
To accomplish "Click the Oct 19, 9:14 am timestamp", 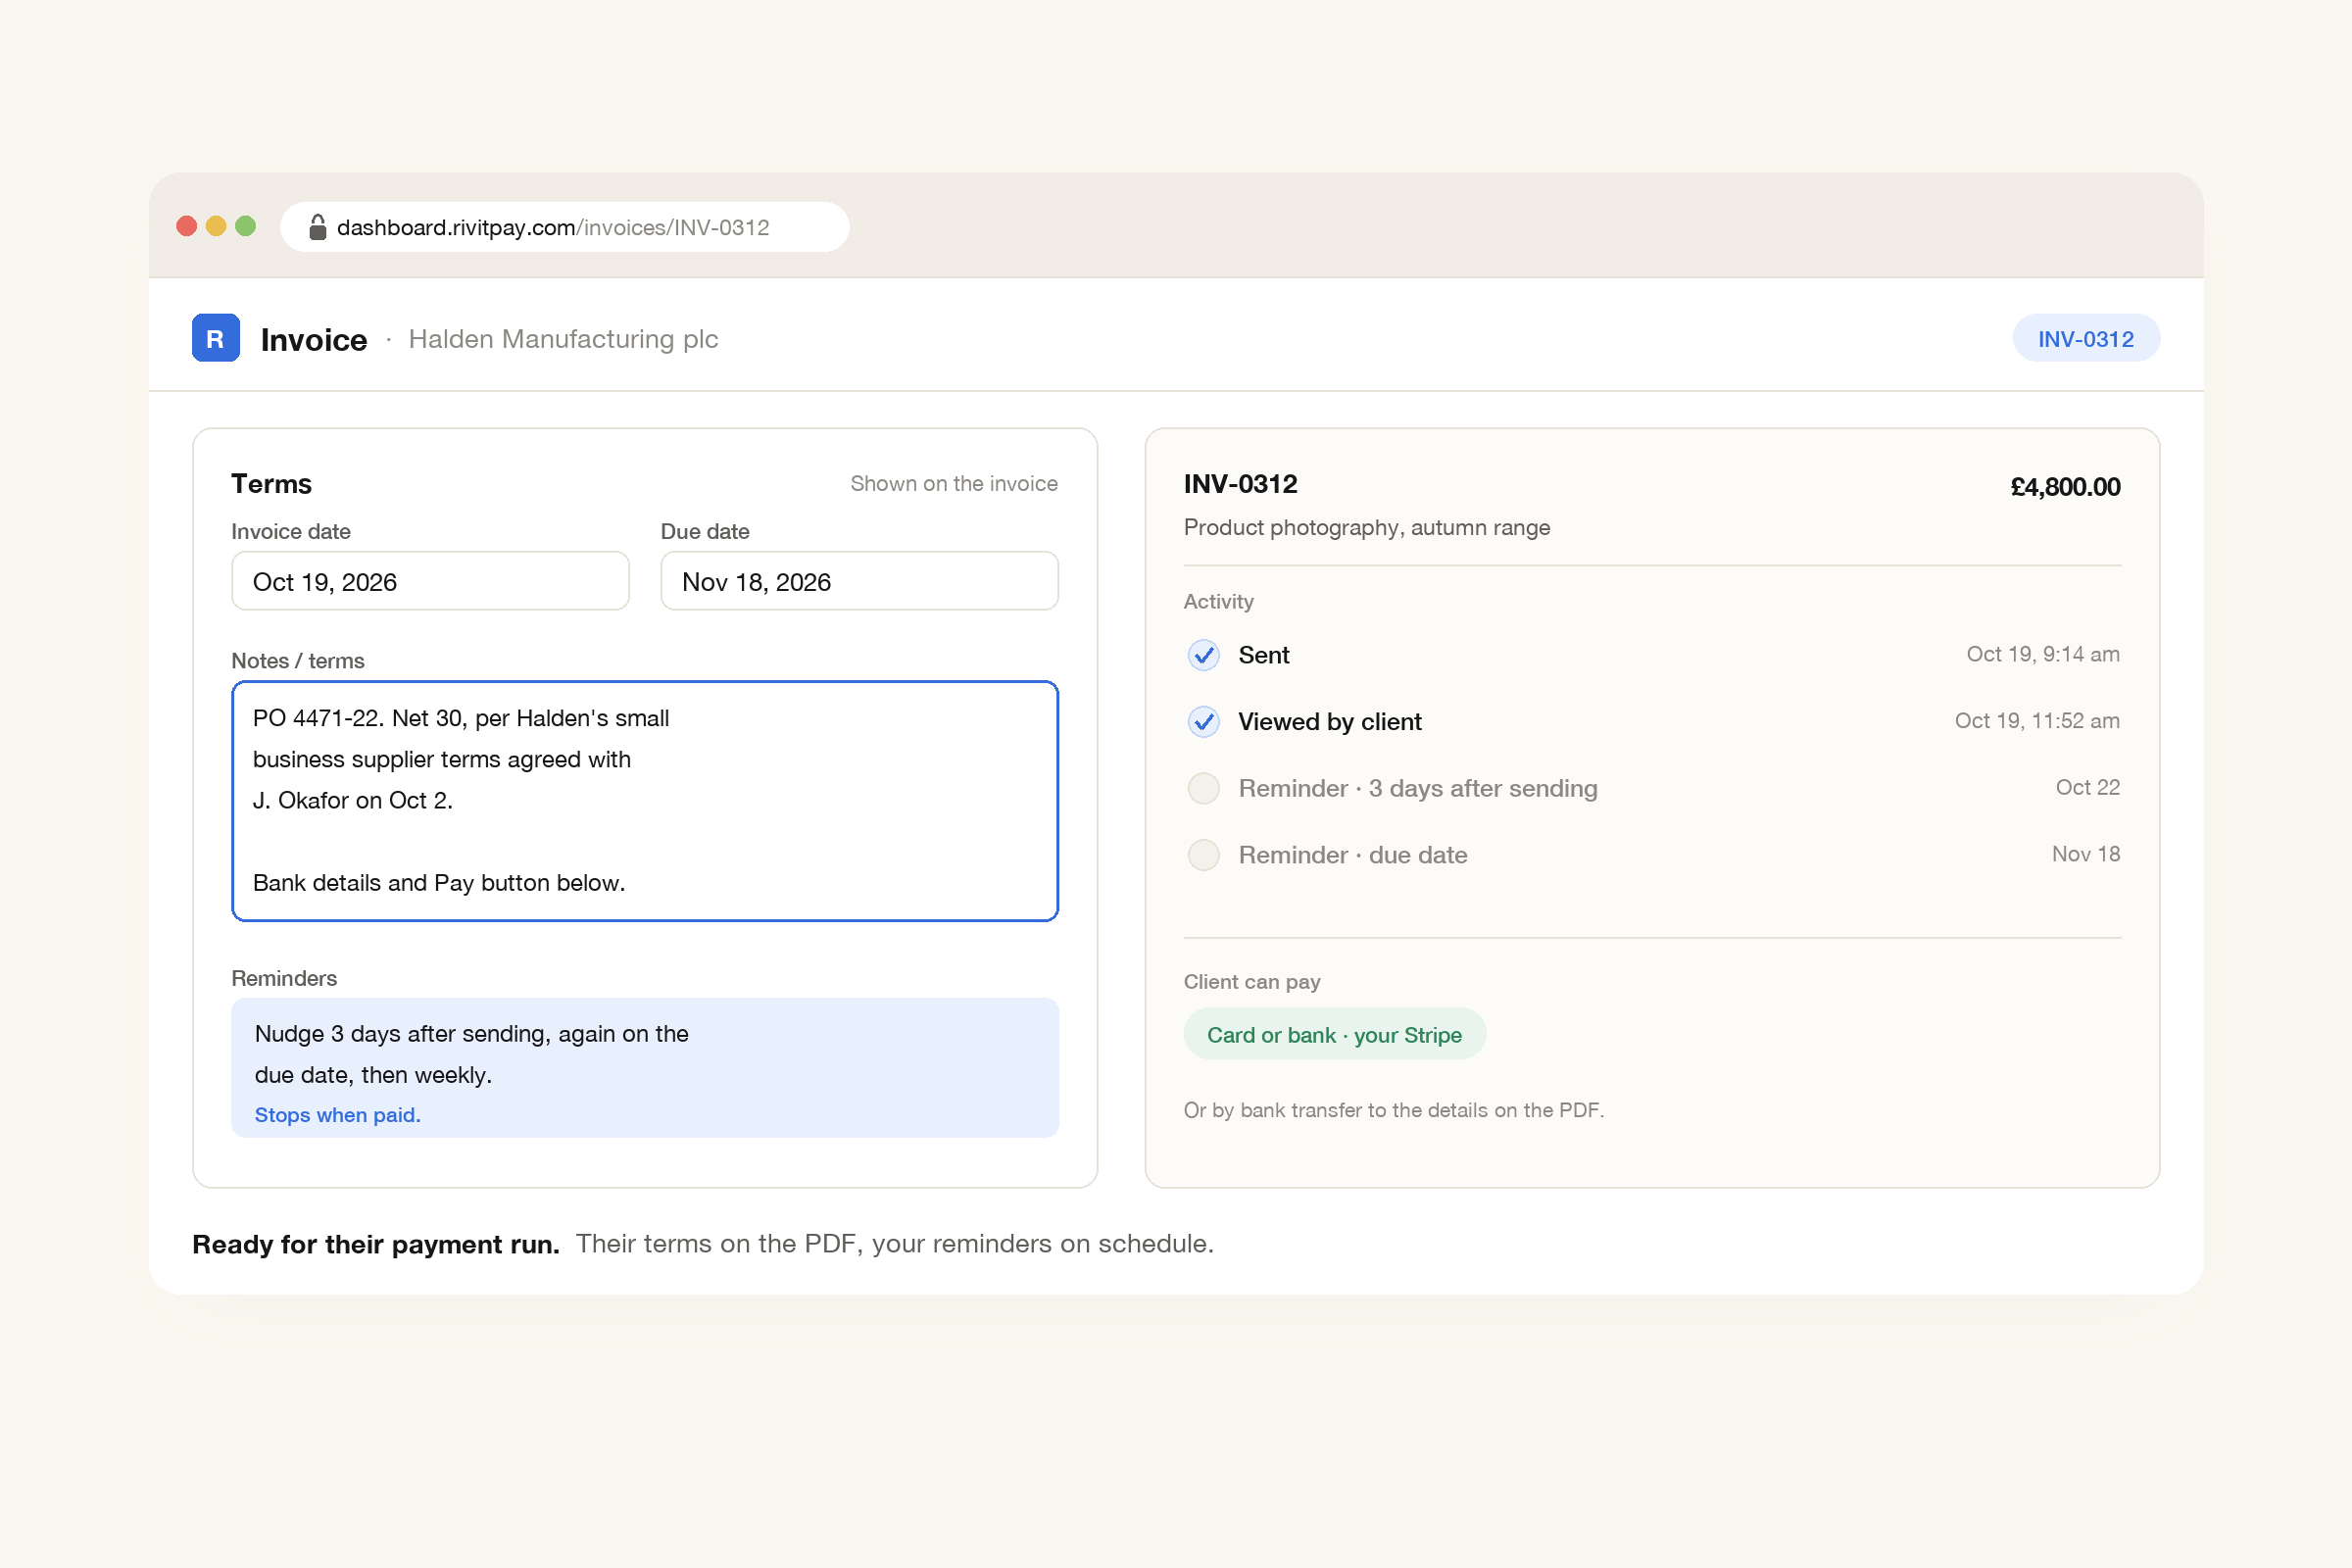I will click(x=2042, y=654).
